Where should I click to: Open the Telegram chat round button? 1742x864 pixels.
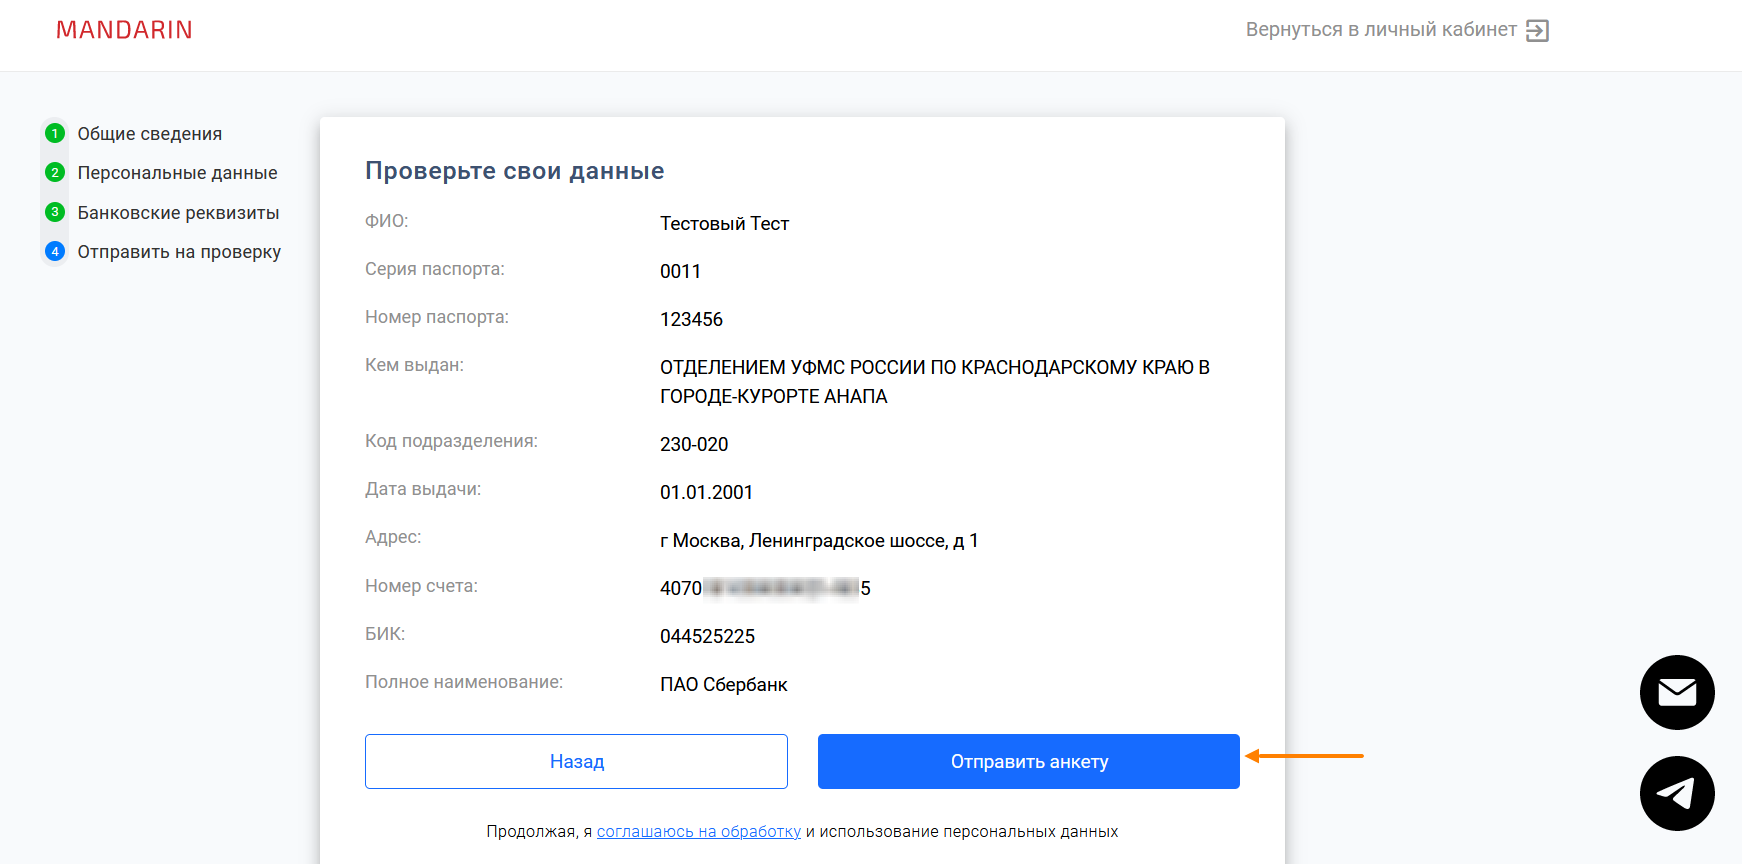(1677, 793)
